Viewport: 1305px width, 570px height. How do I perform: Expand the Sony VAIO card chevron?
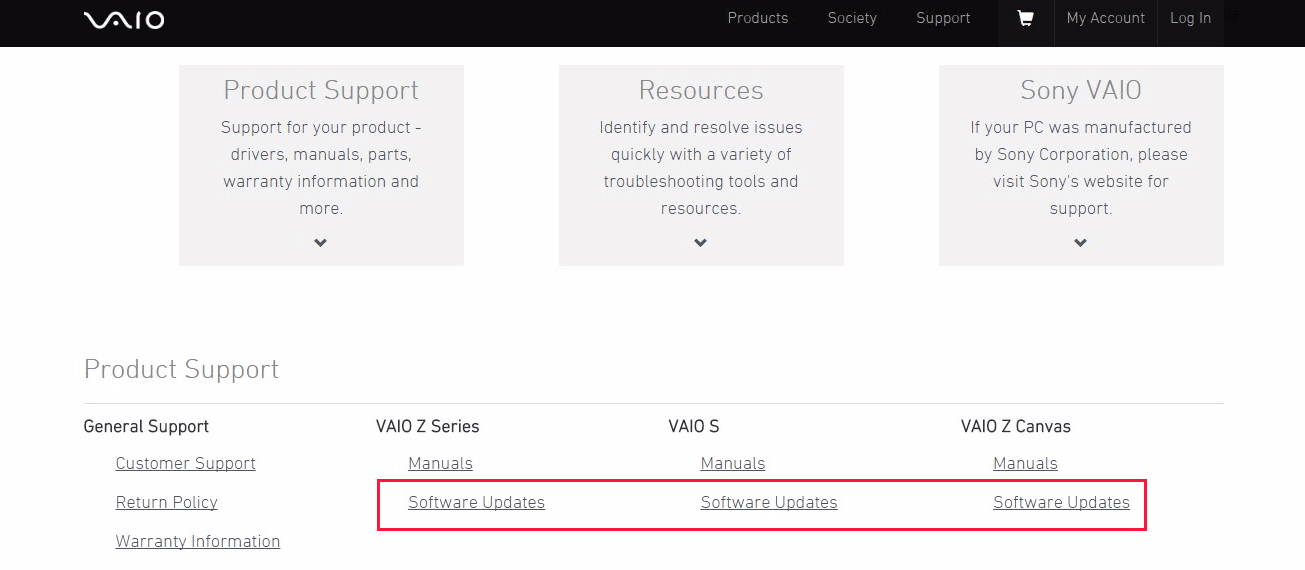tap(1080, 243)
